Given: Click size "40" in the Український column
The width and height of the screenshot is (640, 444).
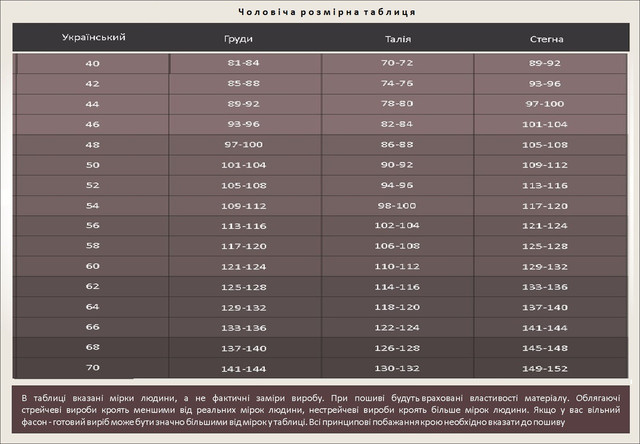Looking at the screenshot, I should pos(93,63).
